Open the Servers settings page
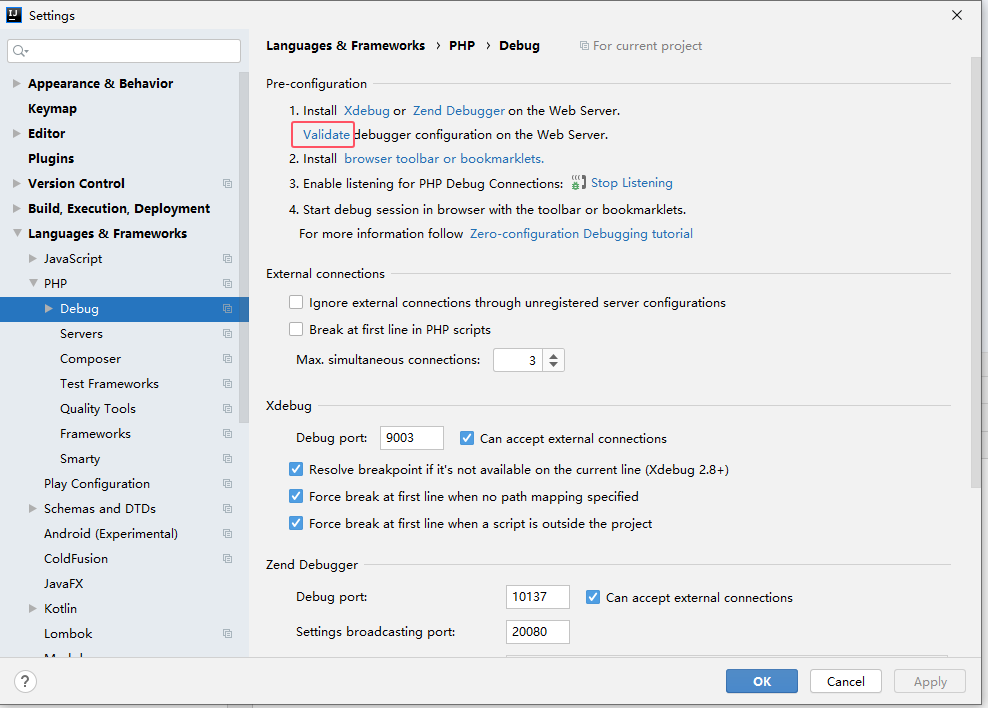This screenshot has height=708, width=988. 81,334
